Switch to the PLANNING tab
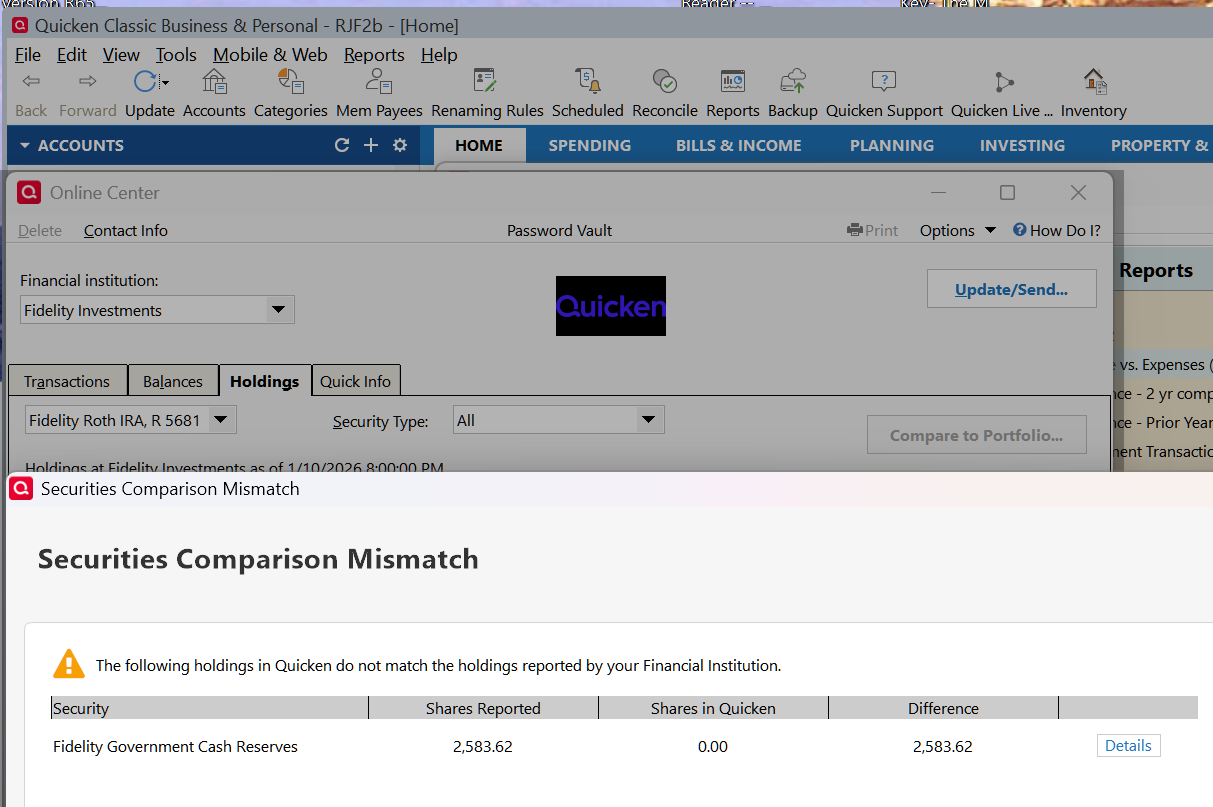The width and height of the screenshot is (1213, 807). coord(892,145)
